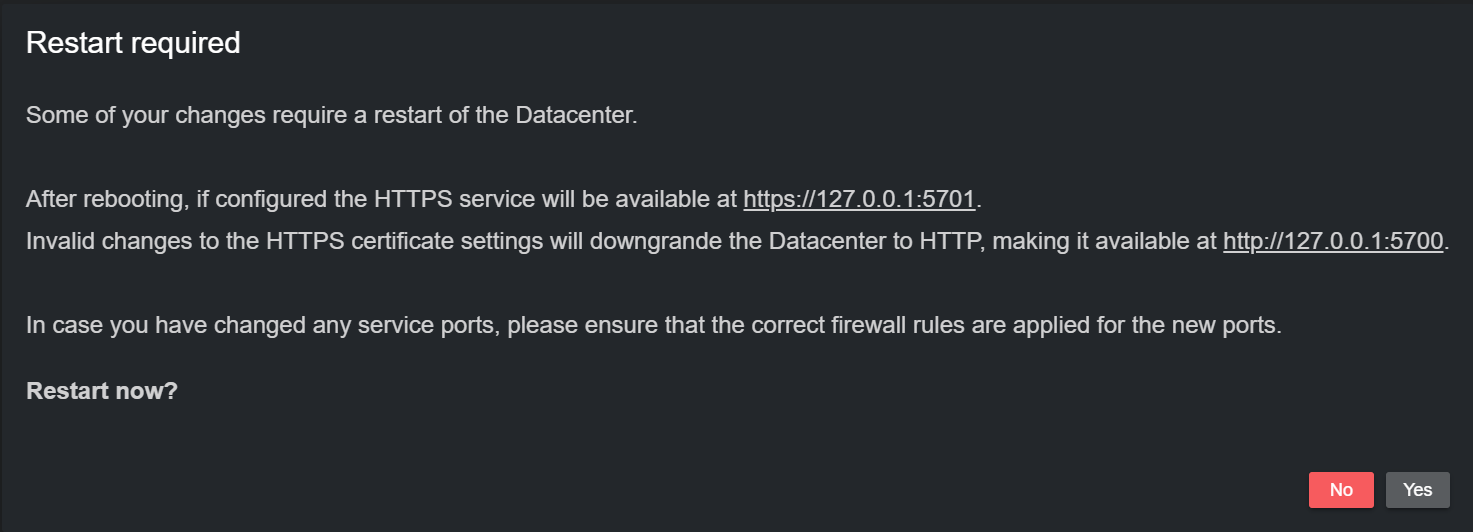This screenshot has height=532, width=1473.
Task: Click the phrase "HTTPS service will be available"
Action: pos(555,199)
